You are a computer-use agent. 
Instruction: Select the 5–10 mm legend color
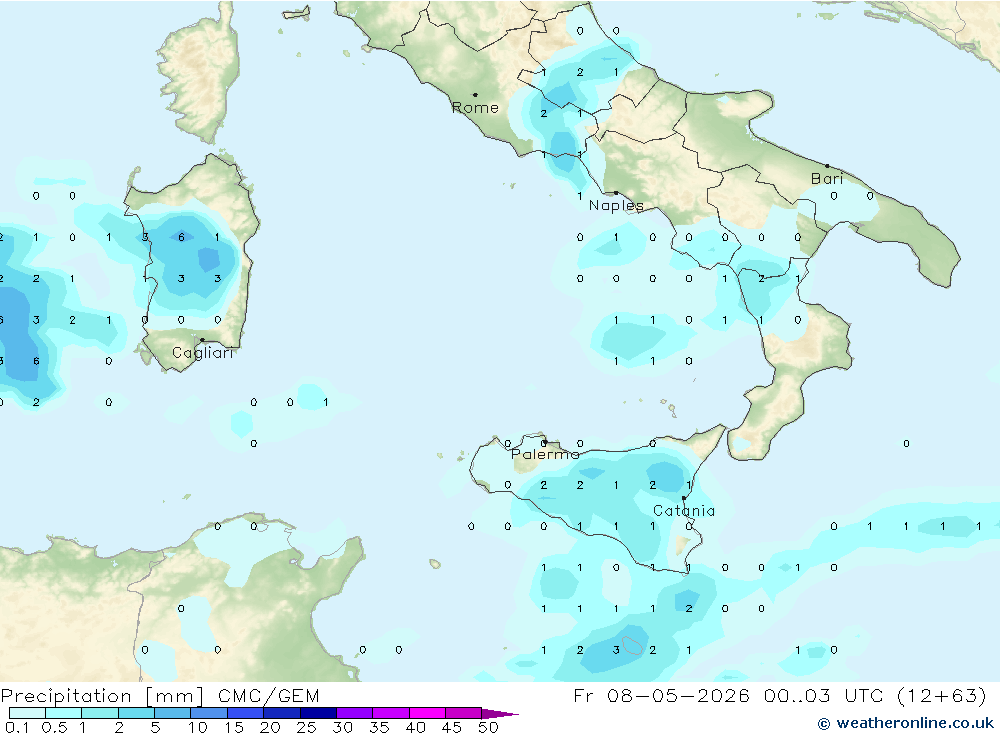click(173, 713)
